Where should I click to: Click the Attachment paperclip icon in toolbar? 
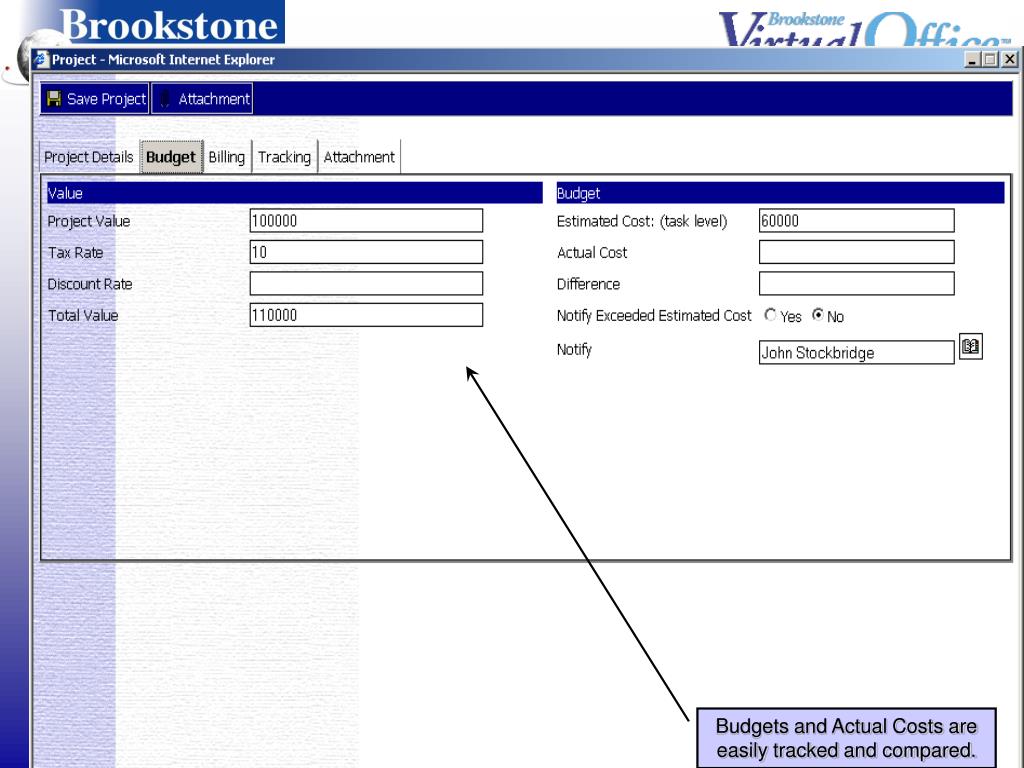pyautogui.click(x=165, y=99)
